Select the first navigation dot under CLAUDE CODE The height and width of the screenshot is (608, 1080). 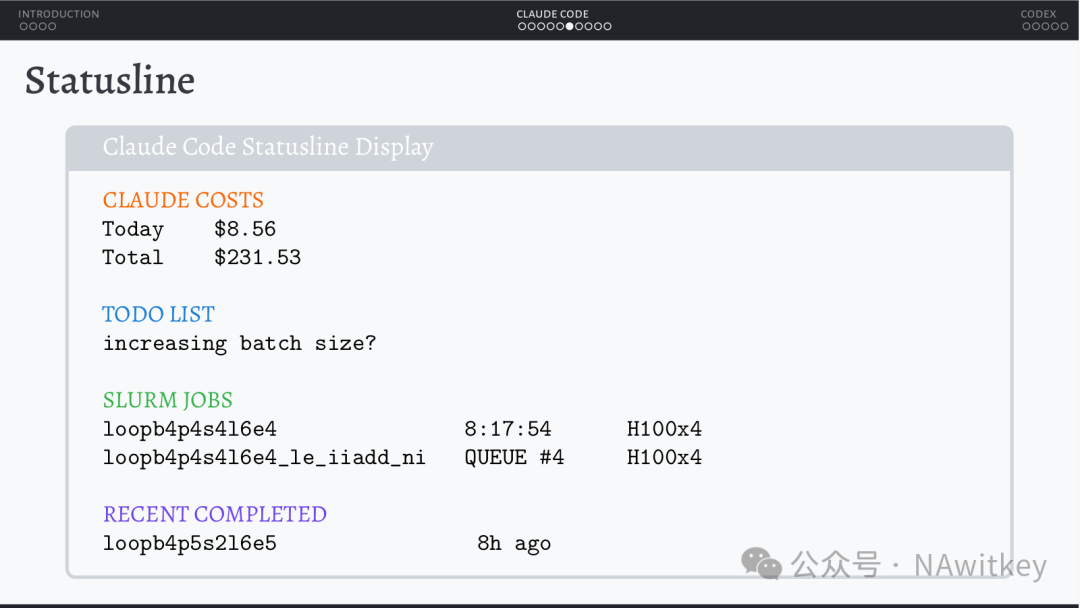[522, 27]
